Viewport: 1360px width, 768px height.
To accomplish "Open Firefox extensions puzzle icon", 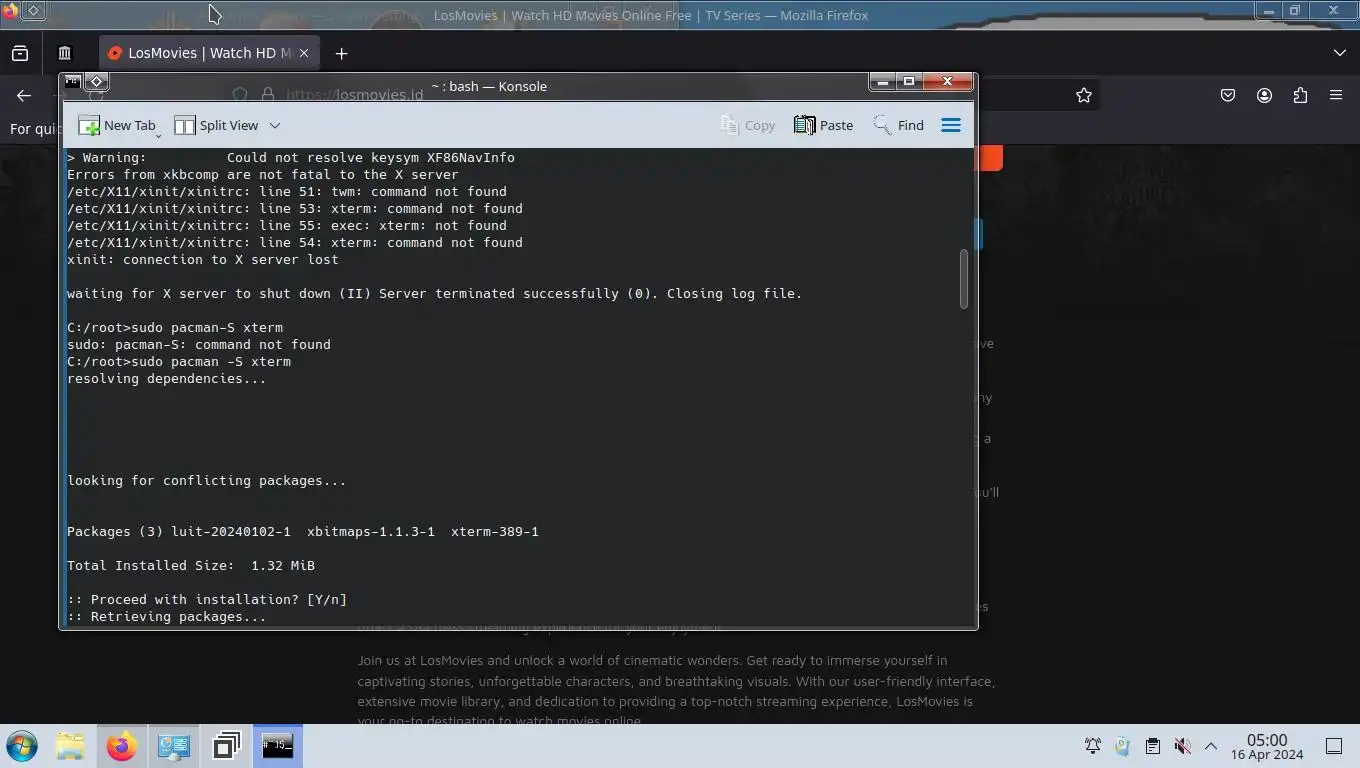I will [x=1300, y=95].
